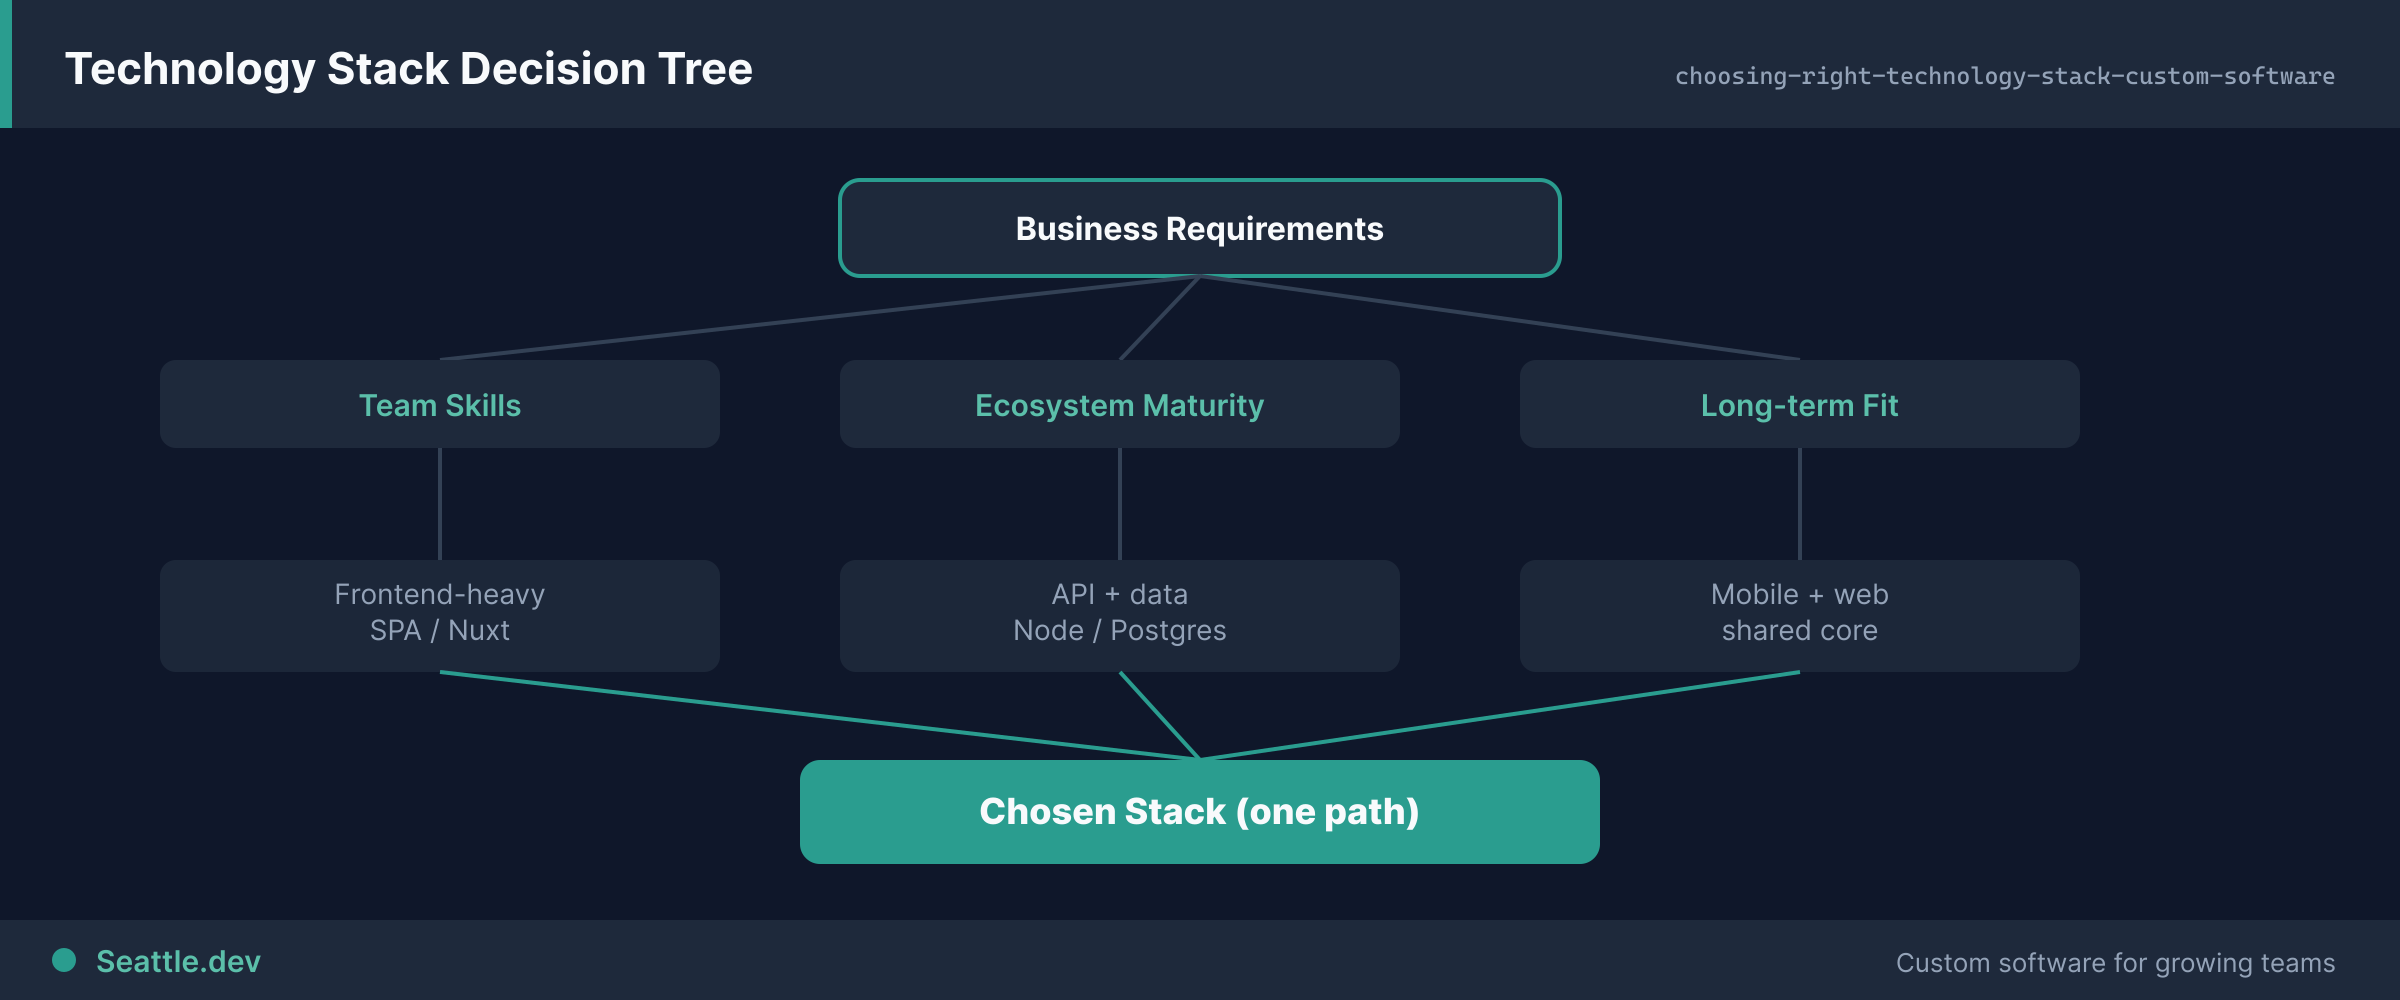Screen dimensions: 2400x1000
Task: Select the Ecosystem Maturity box
Action: point(1120,404)
